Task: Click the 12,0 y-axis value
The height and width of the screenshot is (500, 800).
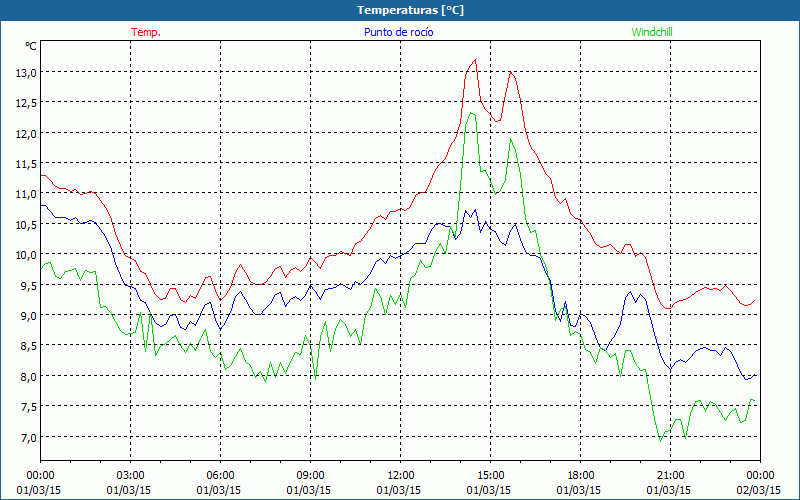Action: 26,133
